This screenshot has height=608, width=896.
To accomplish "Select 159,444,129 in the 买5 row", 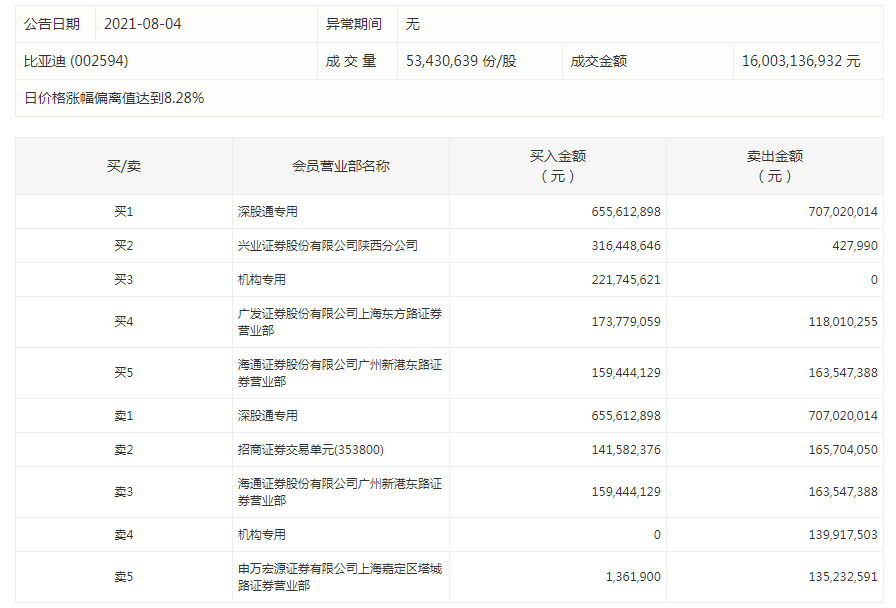I will [626, 373].
